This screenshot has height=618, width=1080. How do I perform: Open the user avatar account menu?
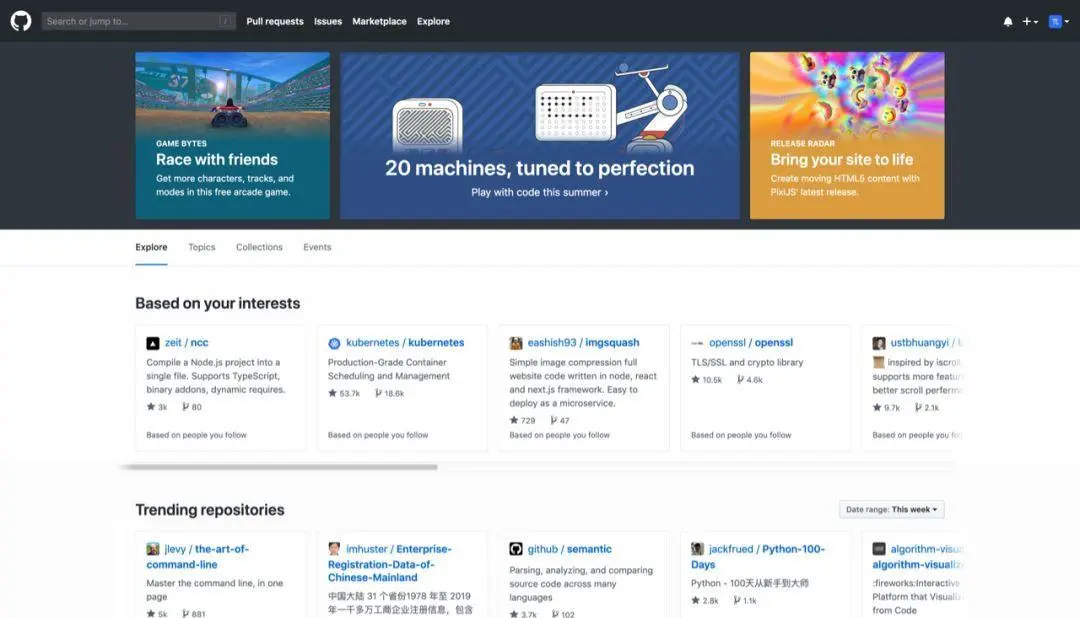(1059, 21)
